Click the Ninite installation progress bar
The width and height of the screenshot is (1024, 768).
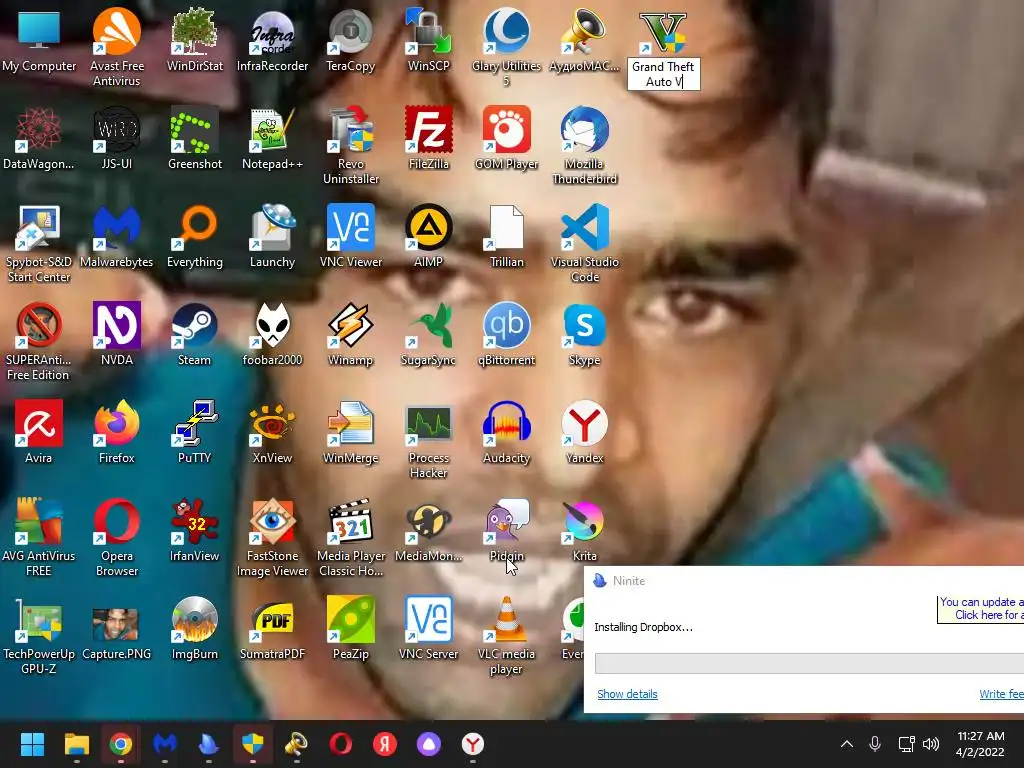pos(809,663)
